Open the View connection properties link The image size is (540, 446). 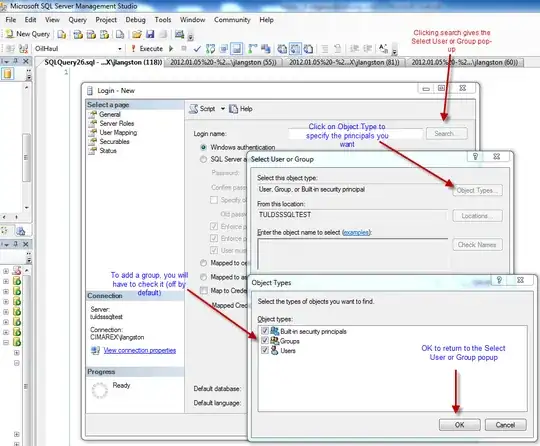pos(140,351)
